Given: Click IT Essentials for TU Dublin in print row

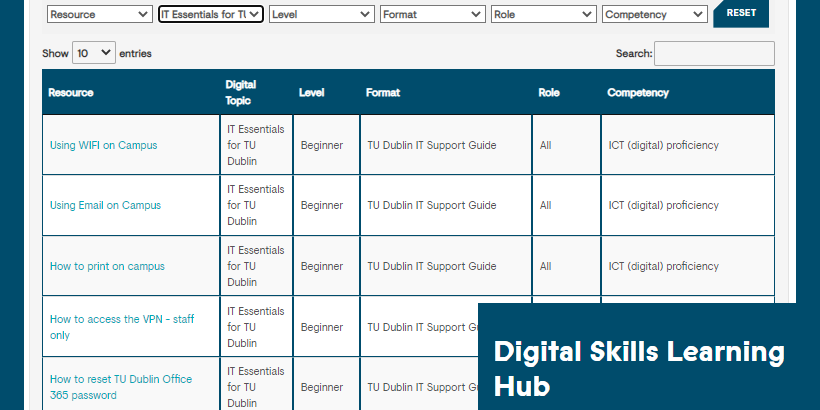Looking at the screenshot, I should [x=256, y=266].
